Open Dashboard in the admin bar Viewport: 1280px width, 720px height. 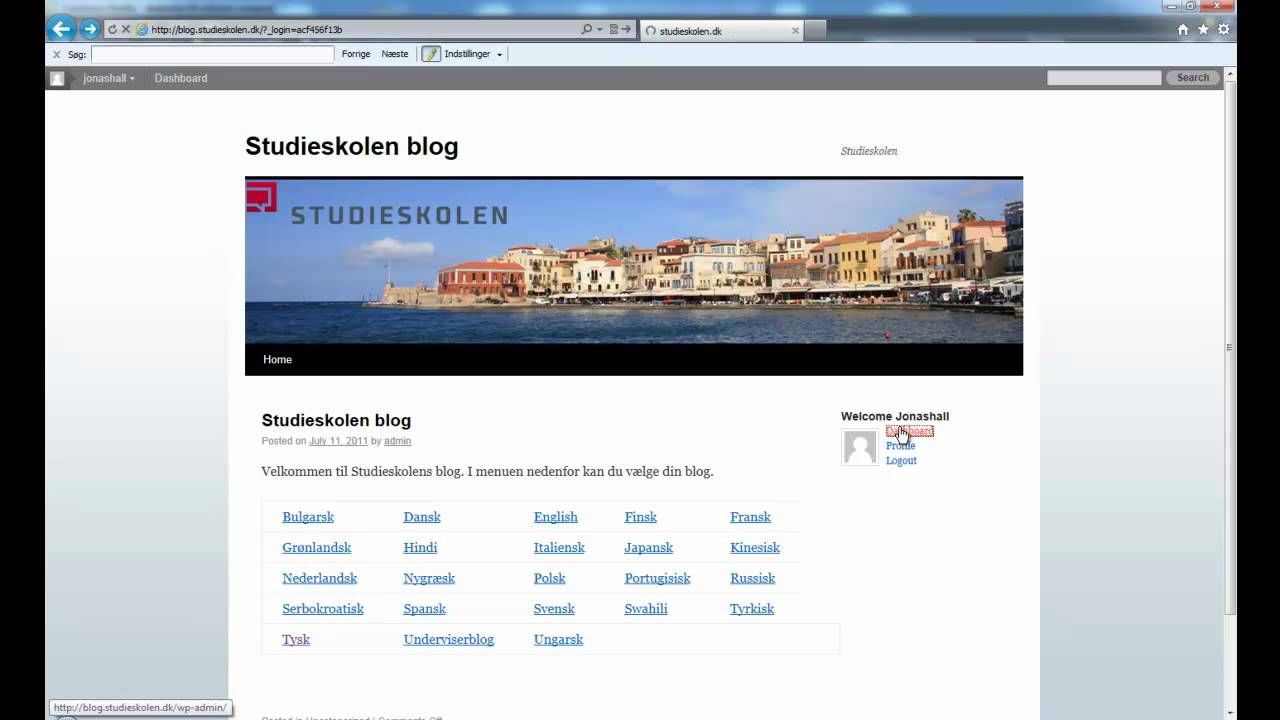click(x=181, y=78)
